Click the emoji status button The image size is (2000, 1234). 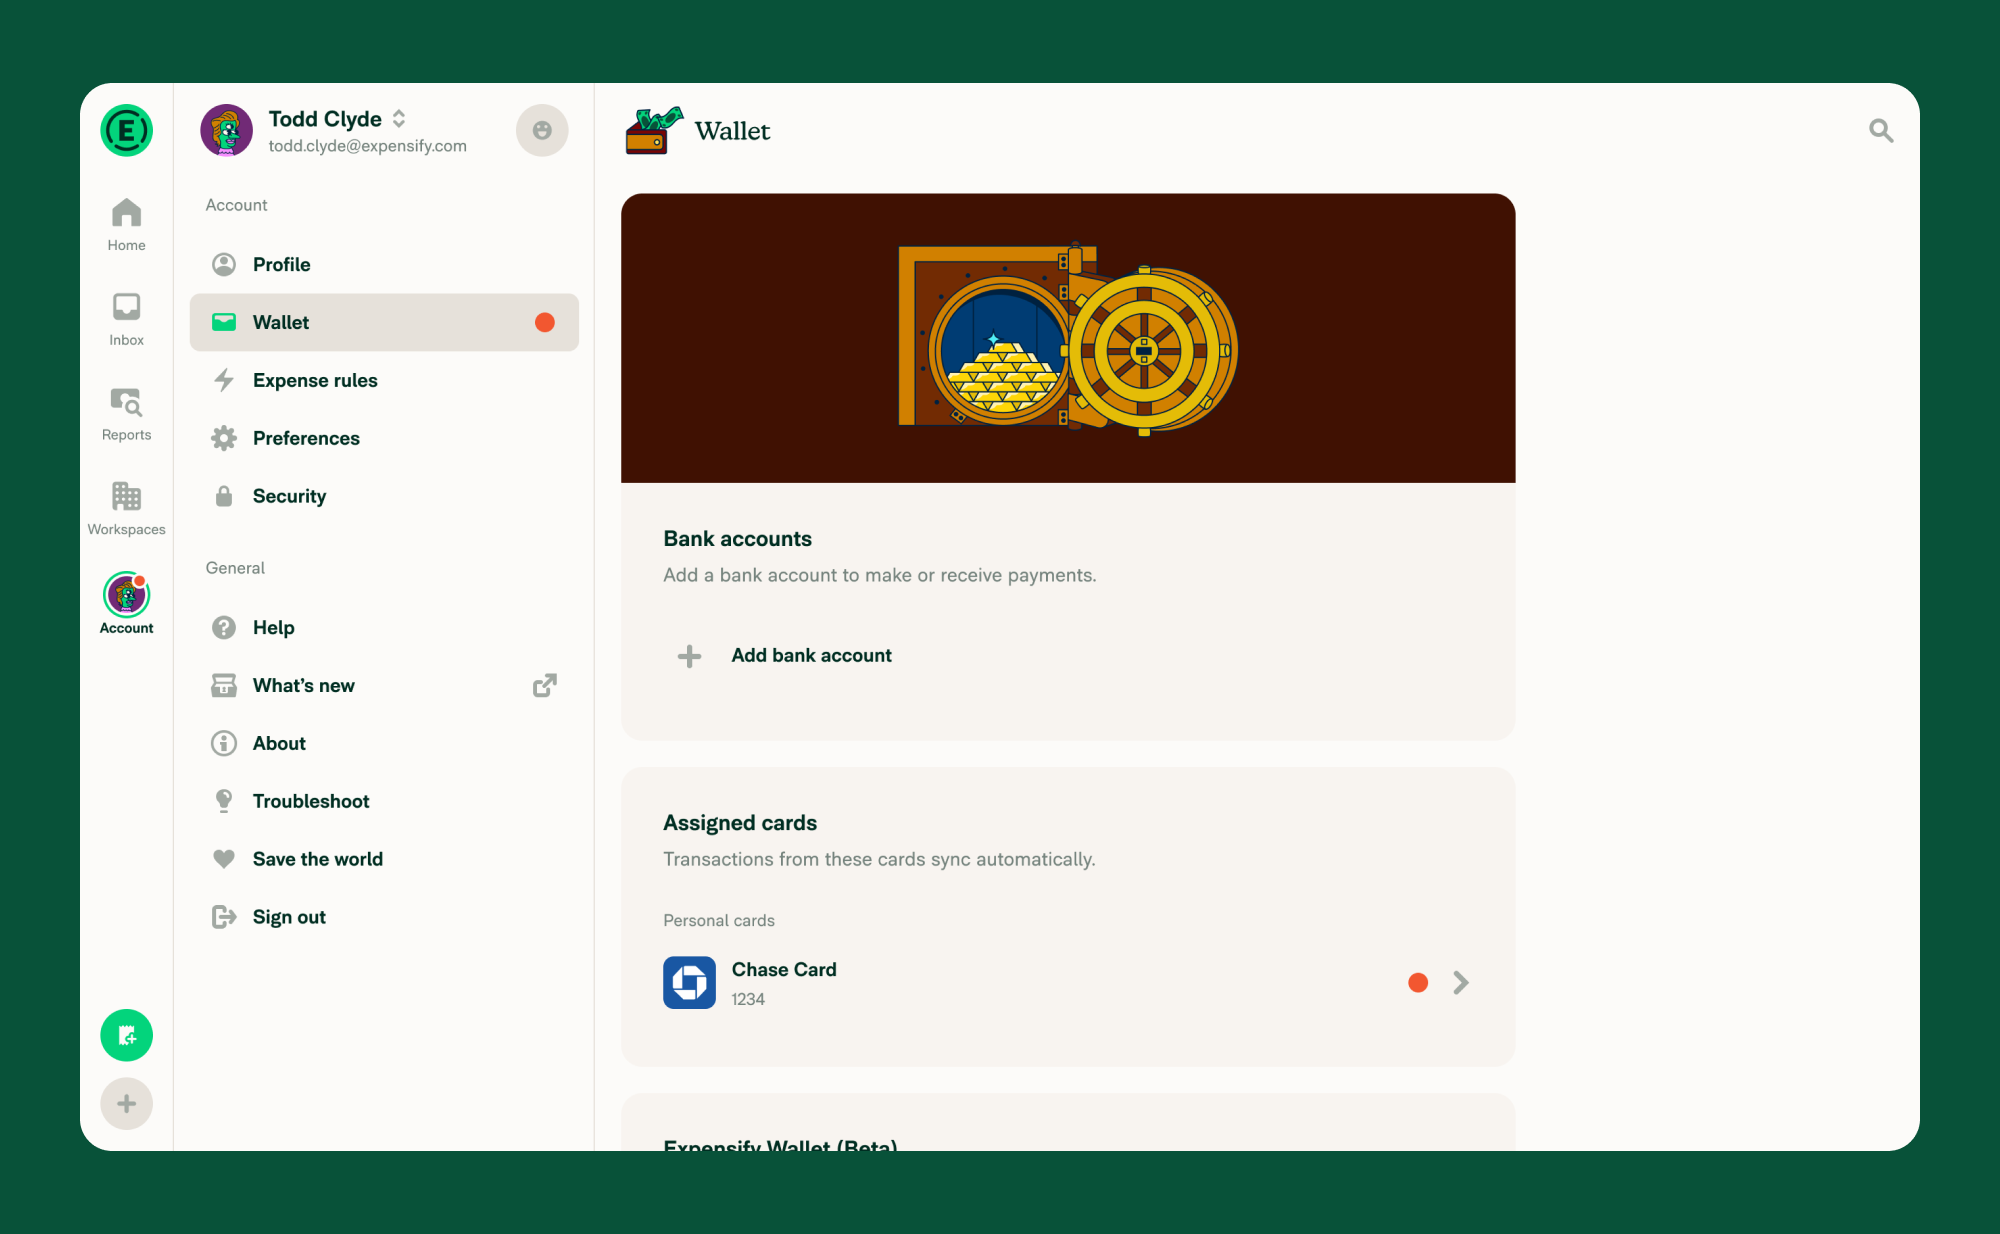pyautogui.click(x=542, y=130)
